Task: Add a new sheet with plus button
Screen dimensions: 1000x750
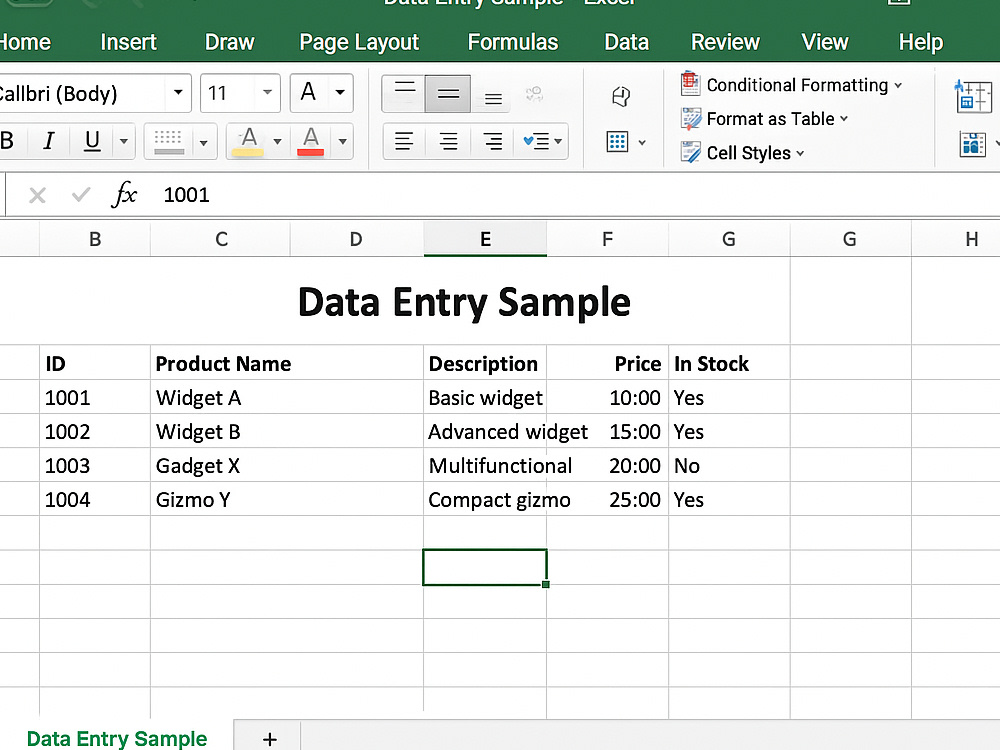Action: [269, 739]
